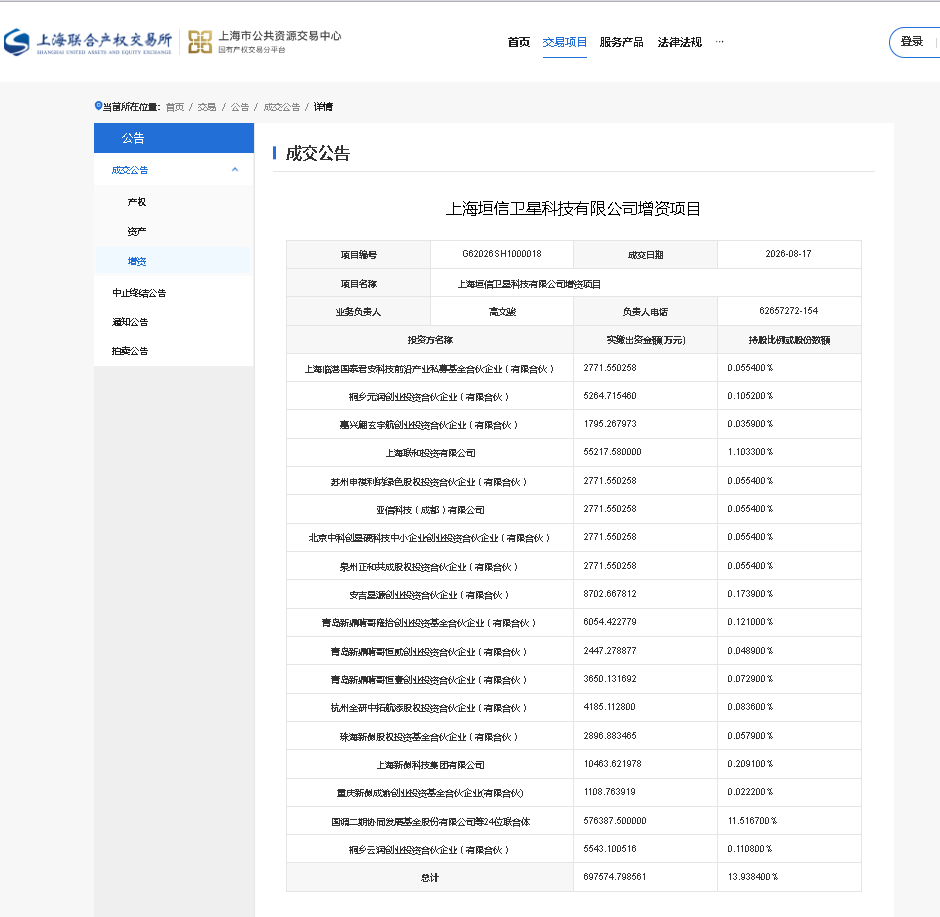Click investor 上海新微科技集团有限公司
Screen dimensions: 940x917
click(430, 765)
